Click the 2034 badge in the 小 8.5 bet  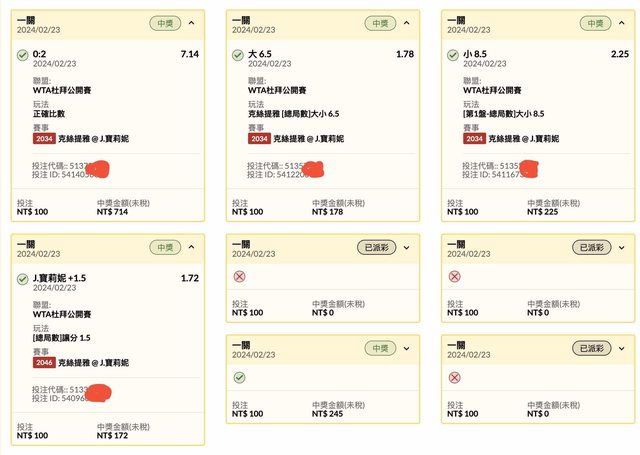point(475,138)
